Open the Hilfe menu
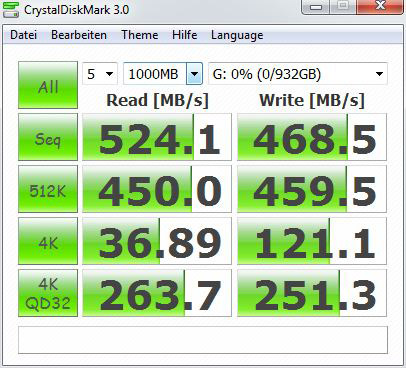The image size is (406, 368). 185,35
